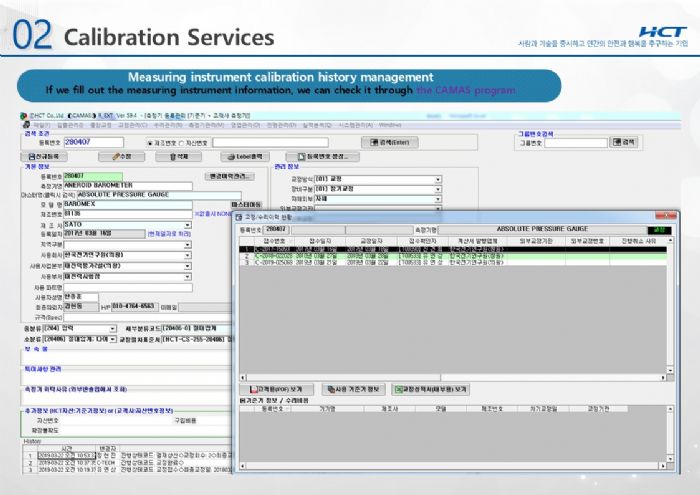The width and height of the screenshot is (700, 495).
Task: Click the edit (수정) pencil icon button
Action: click(120, 157)
